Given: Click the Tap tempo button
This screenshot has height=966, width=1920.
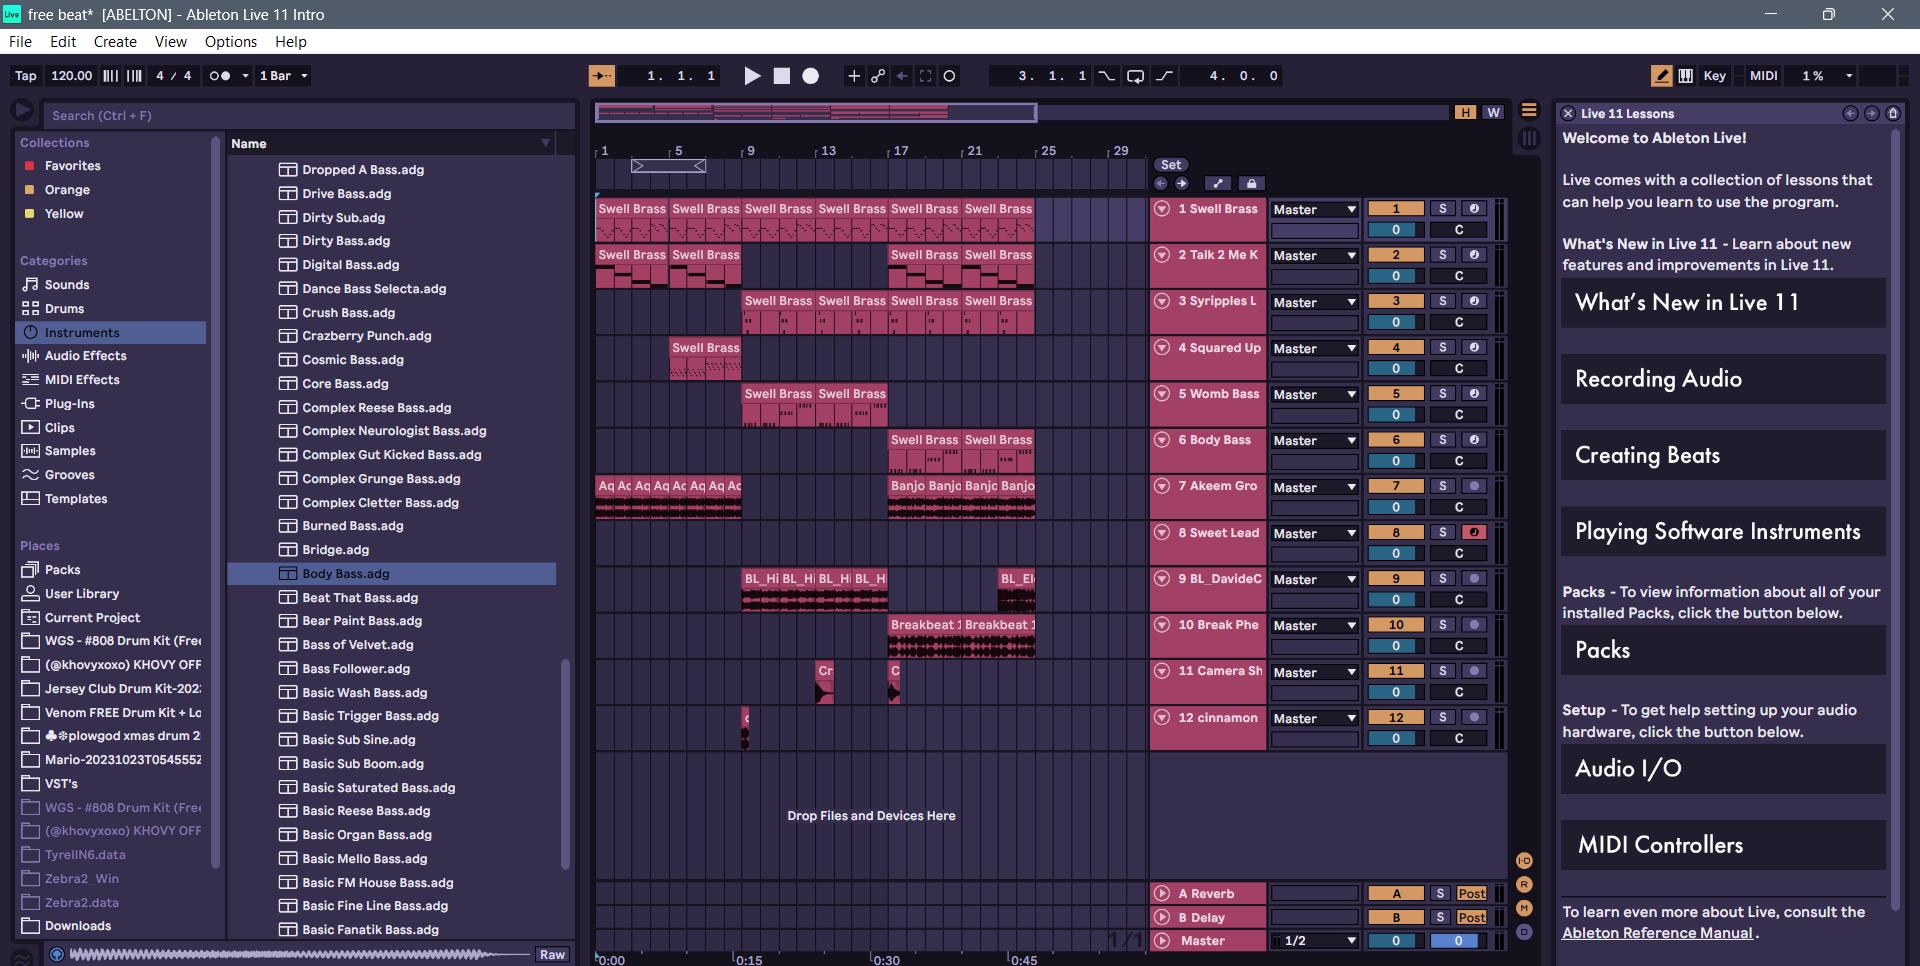Looking at the screenshot, I should tap(26, 76).
